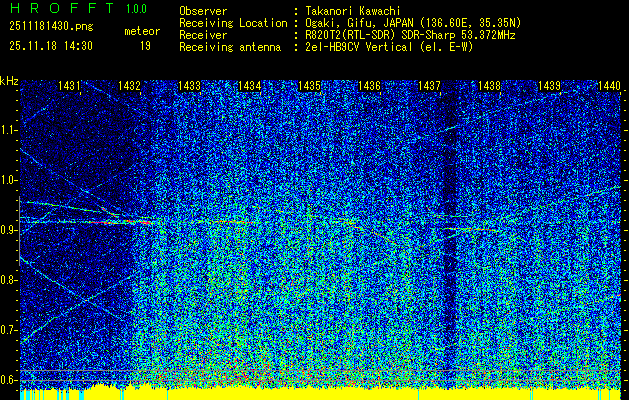Screen dimensions: 629x400
Task: Click time marker 1433
Action: 189,86
